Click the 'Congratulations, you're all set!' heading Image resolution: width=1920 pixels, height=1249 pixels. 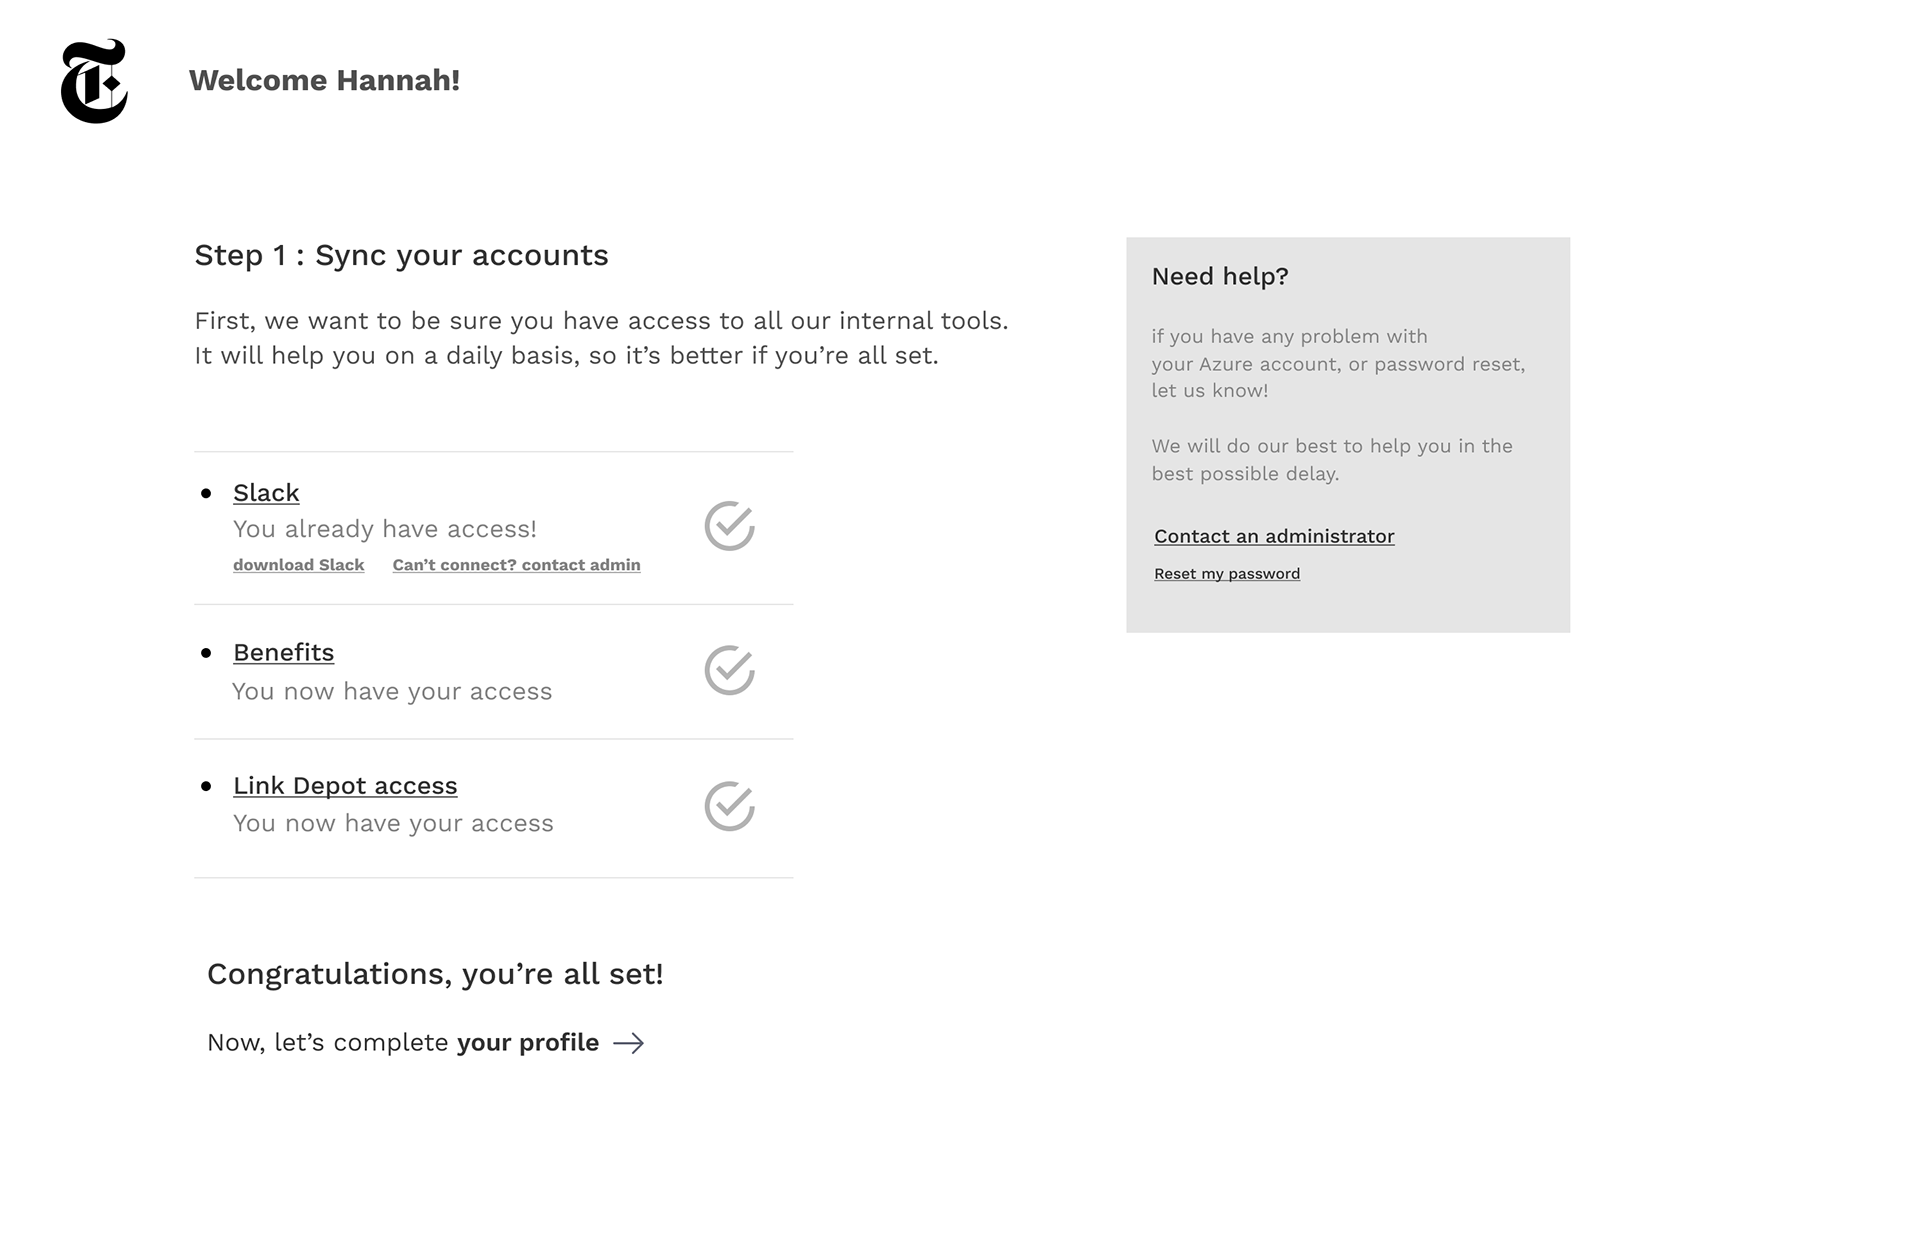tap(435, 974)
